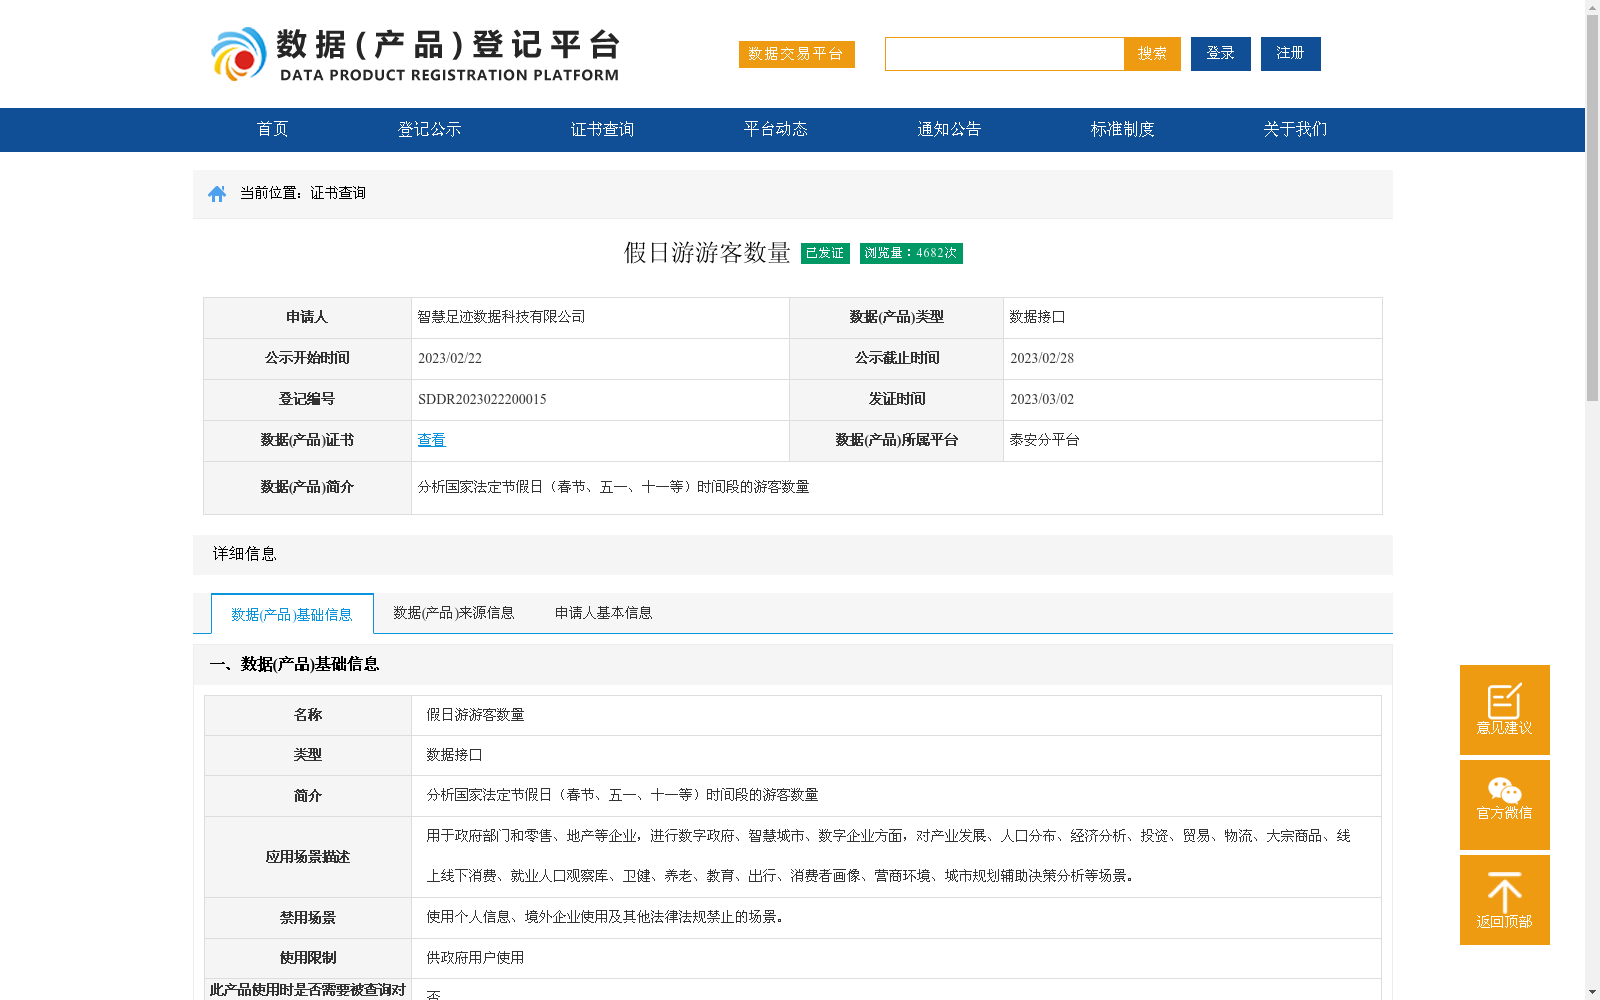Open 平台动态 in the navigation bar
The width and height of the screenshot is (1600, 1000).
[x=775, y=129]
